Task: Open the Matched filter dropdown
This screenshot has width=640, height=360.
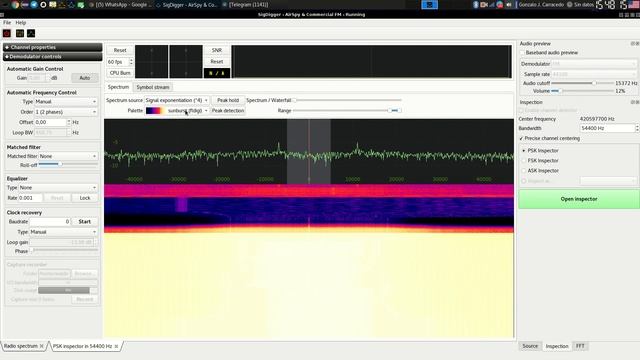Action: coord(68,156)
